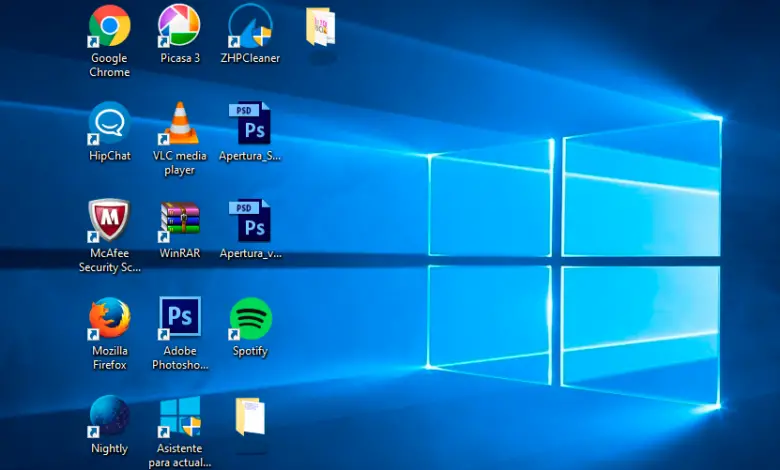Screen dimensions: 780x470
Task: Select the Picasa 3 shortcut icon
Action: 179,26
